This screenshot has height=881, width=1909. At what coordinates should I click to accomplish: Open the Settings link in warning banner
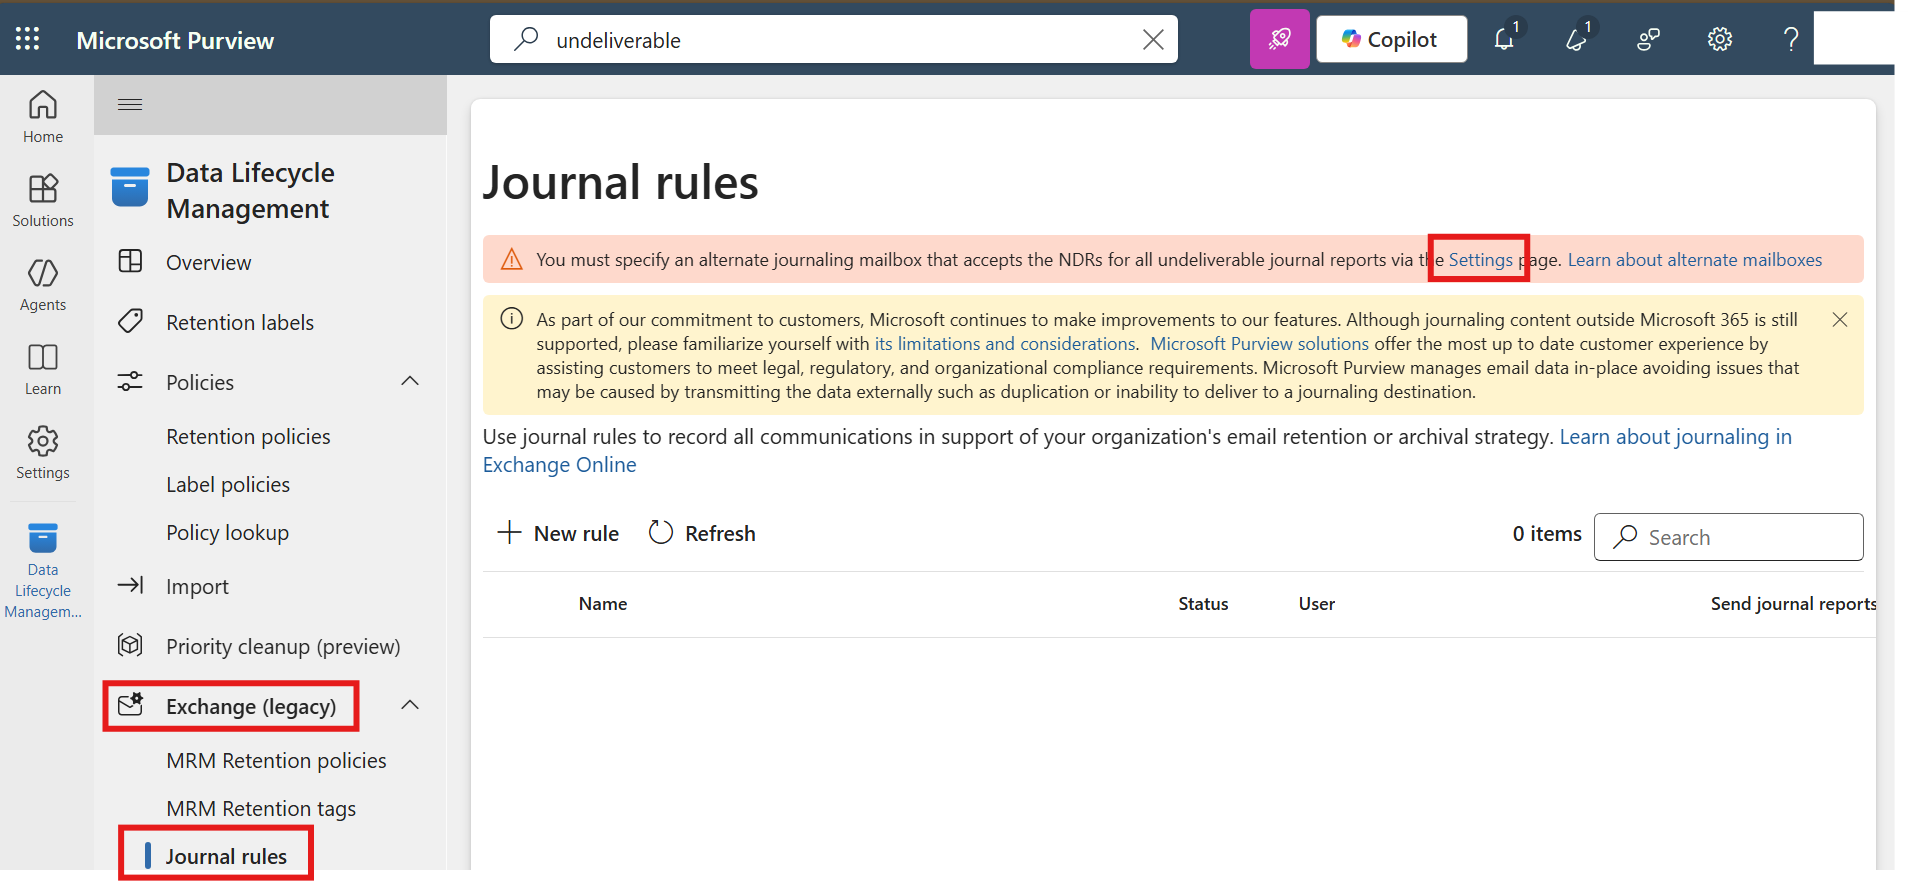(x=1480, y=259)
